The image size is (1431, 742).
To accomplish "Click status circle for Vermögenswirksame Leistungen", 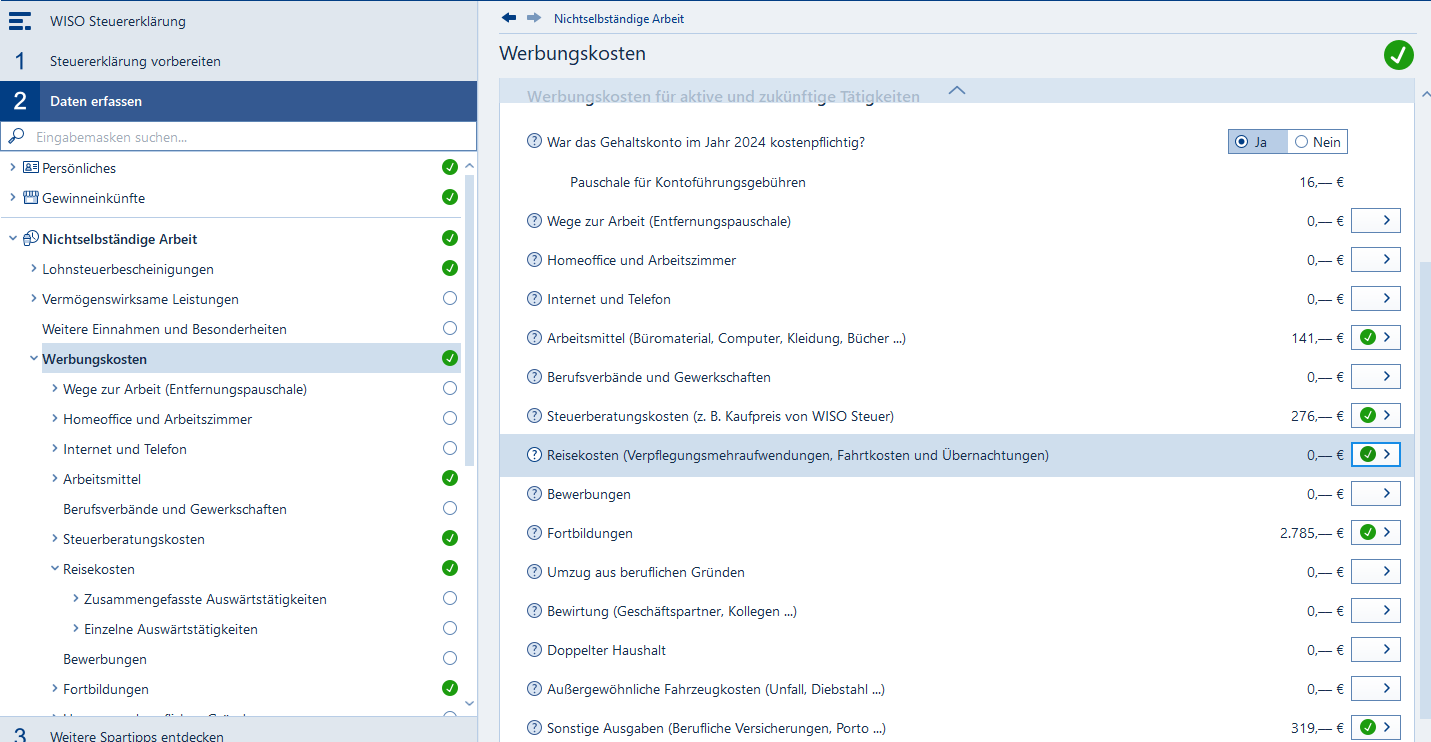I will pos(450,298).
